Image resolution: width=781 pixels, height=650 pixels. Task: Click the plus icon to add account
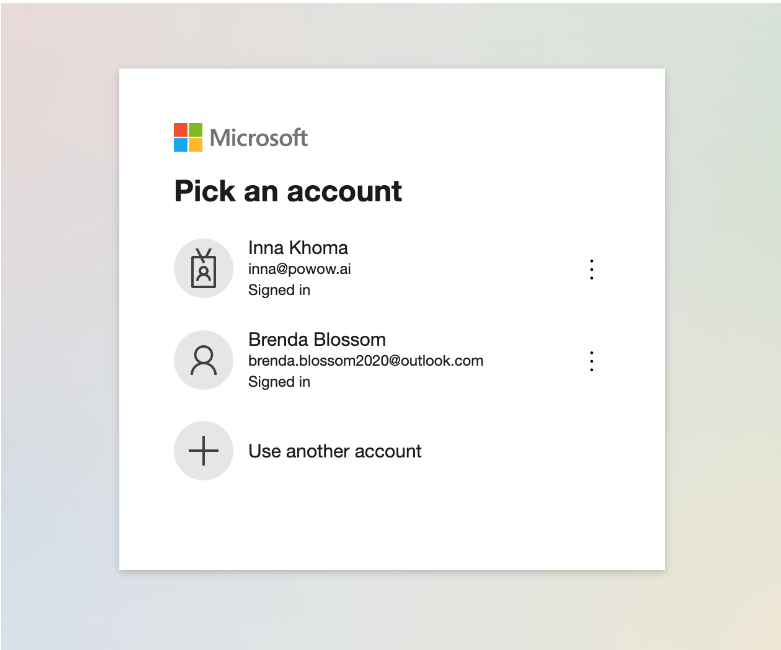[203, 451]
